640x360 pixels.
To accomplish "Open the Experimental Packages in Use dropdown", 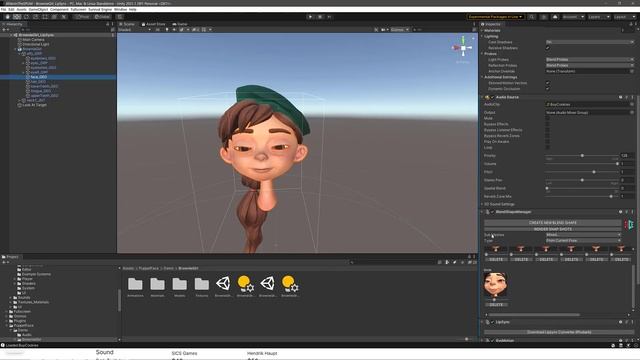I will point(496,17).
